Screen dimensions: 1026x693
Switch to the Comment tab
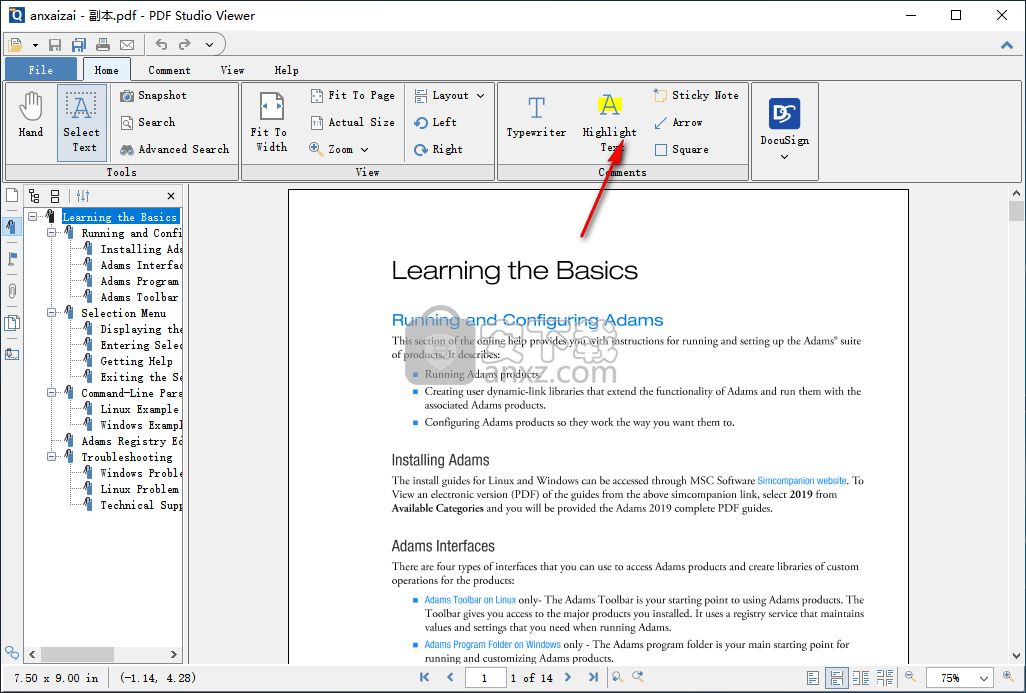pos(169,70)
